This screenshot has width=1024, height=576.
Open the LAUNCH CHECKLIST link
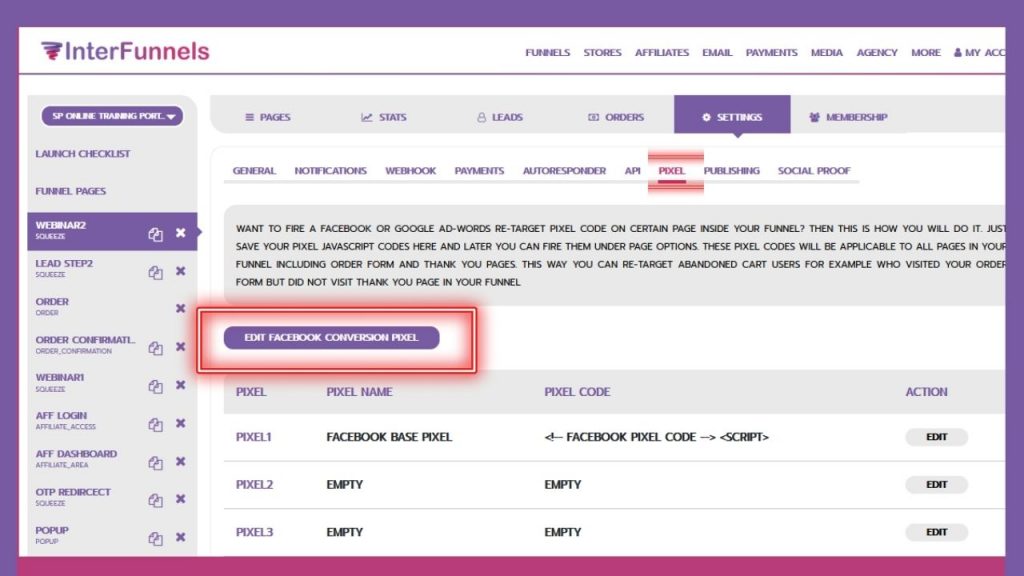coord(83,153)
